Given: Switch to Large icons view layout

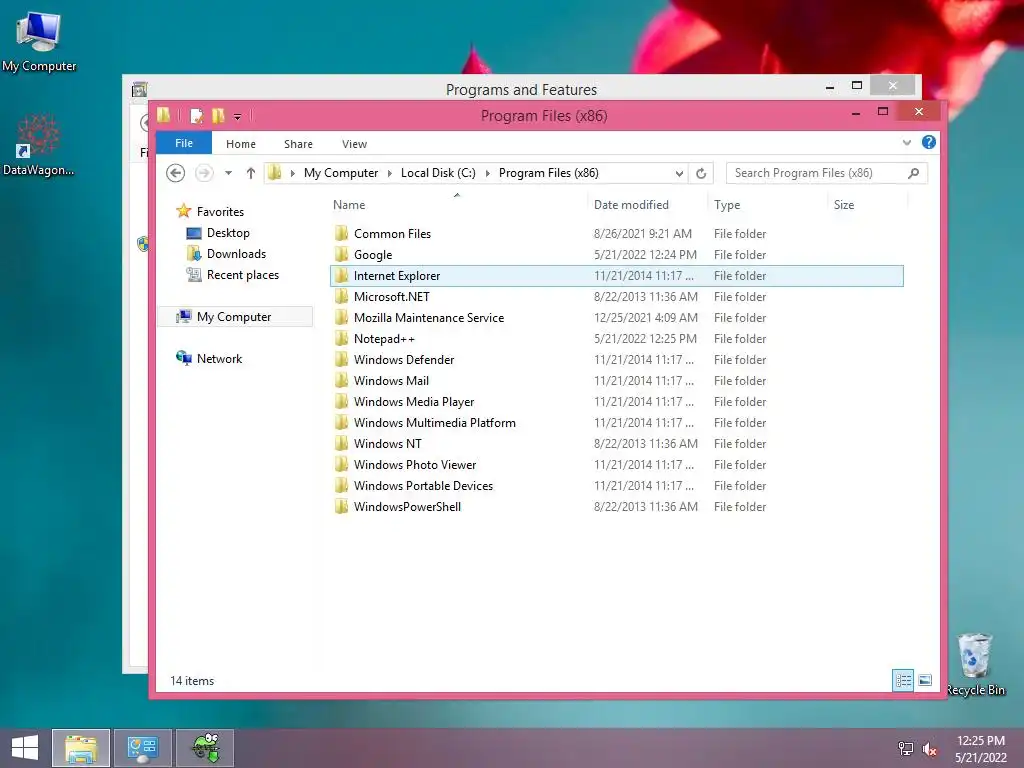Looking at the screenshot, I should point(925,680).
